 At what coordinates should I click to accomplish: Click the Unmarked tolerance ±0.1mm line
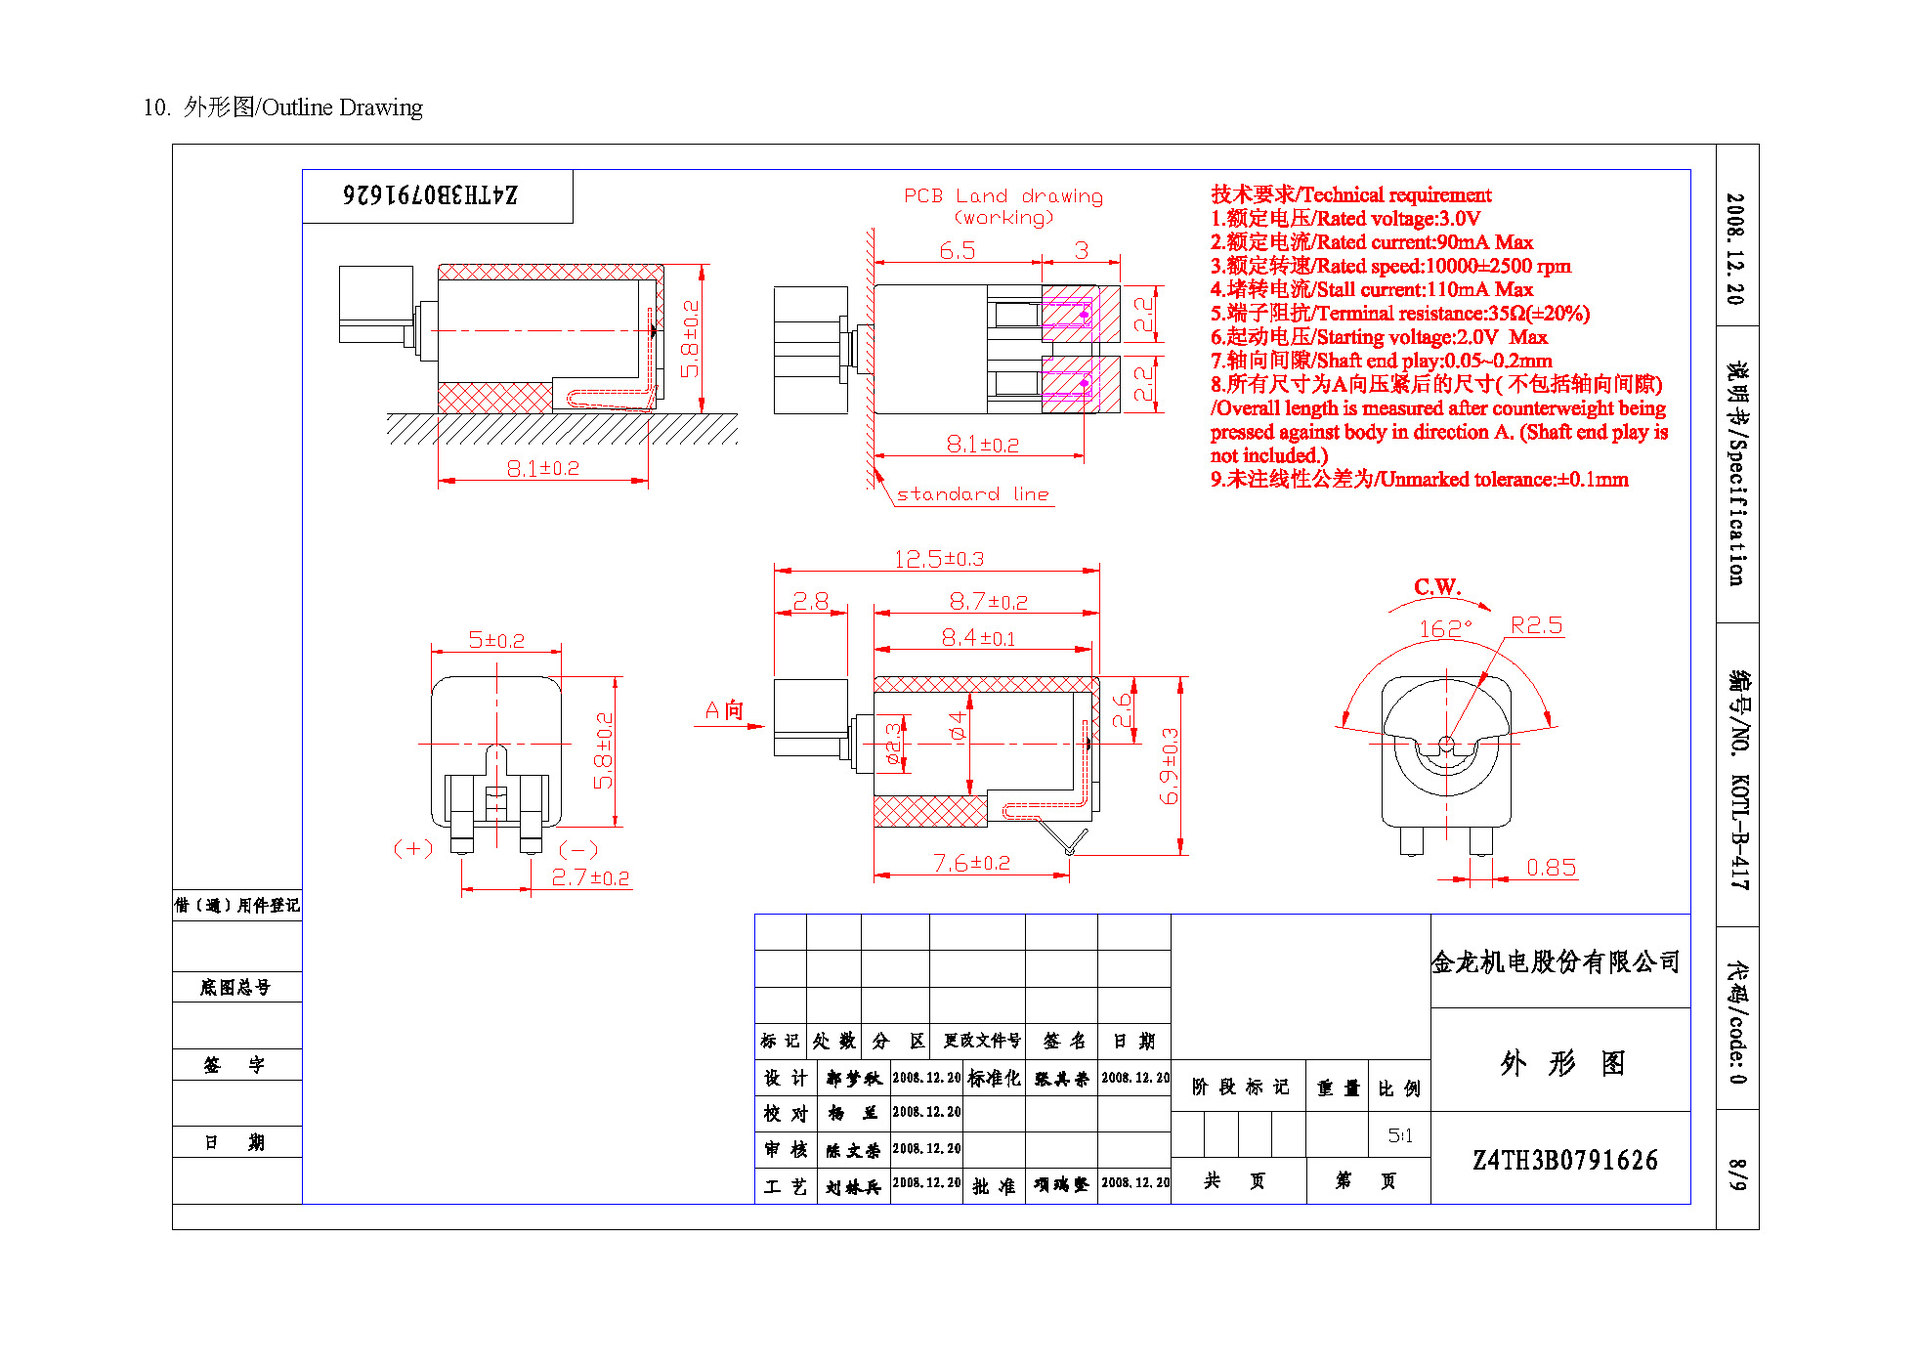click(1418, 480)
